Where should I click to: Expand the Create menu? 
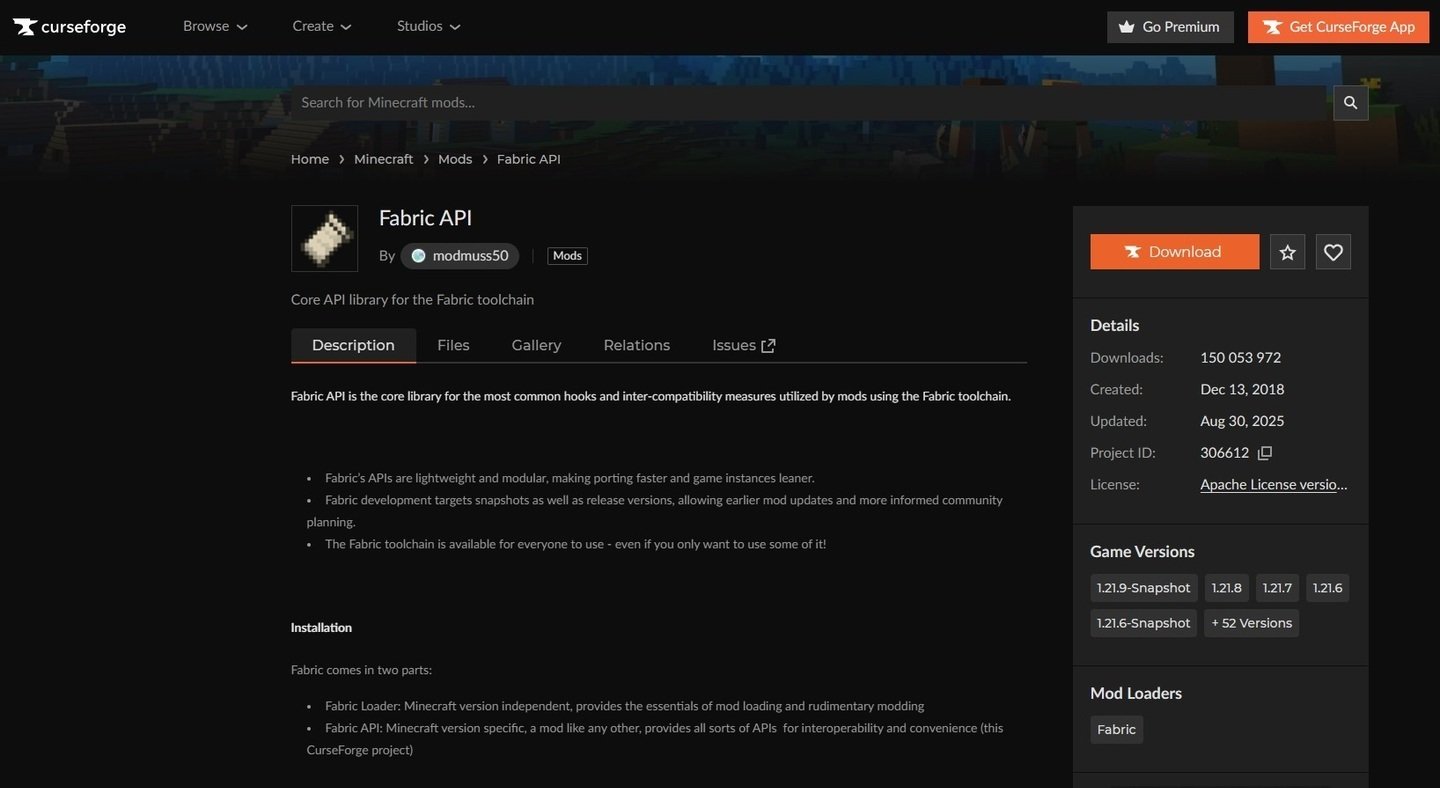tap(322, 26)
